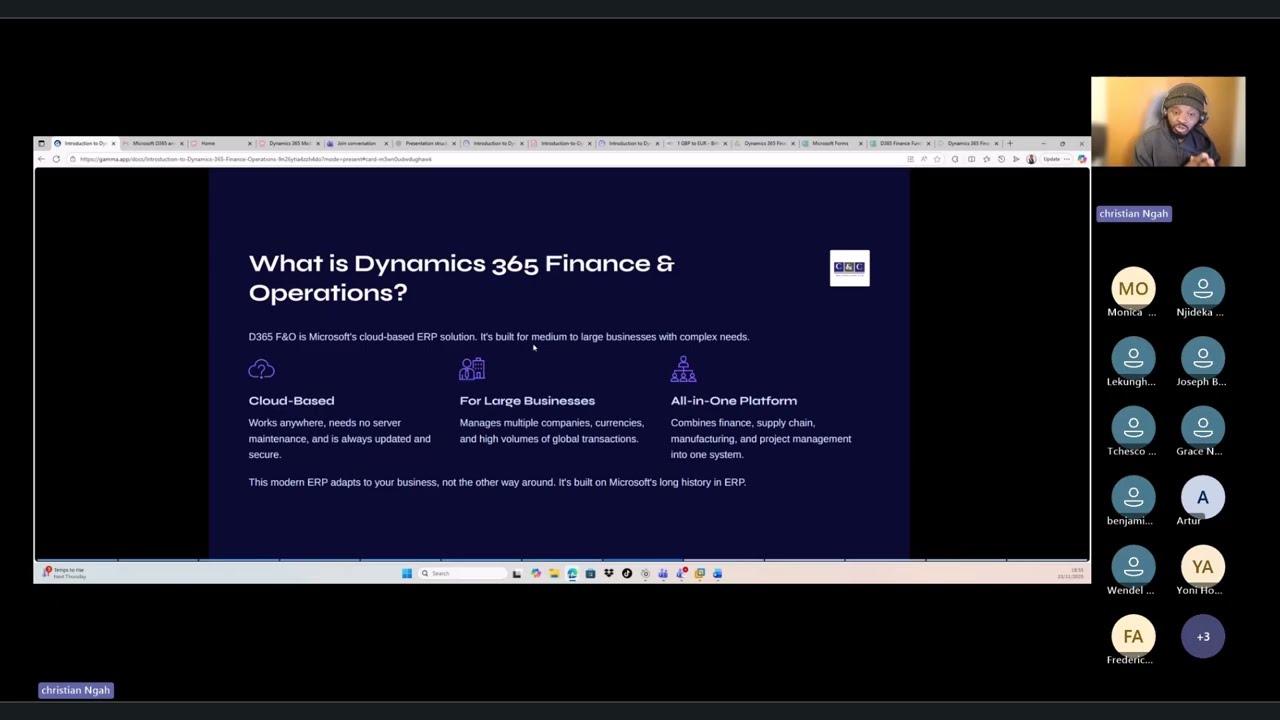The width and height of the screenshot is (1280, 720).
Task: Open File Explorer from taskbar
Action: 554,573
